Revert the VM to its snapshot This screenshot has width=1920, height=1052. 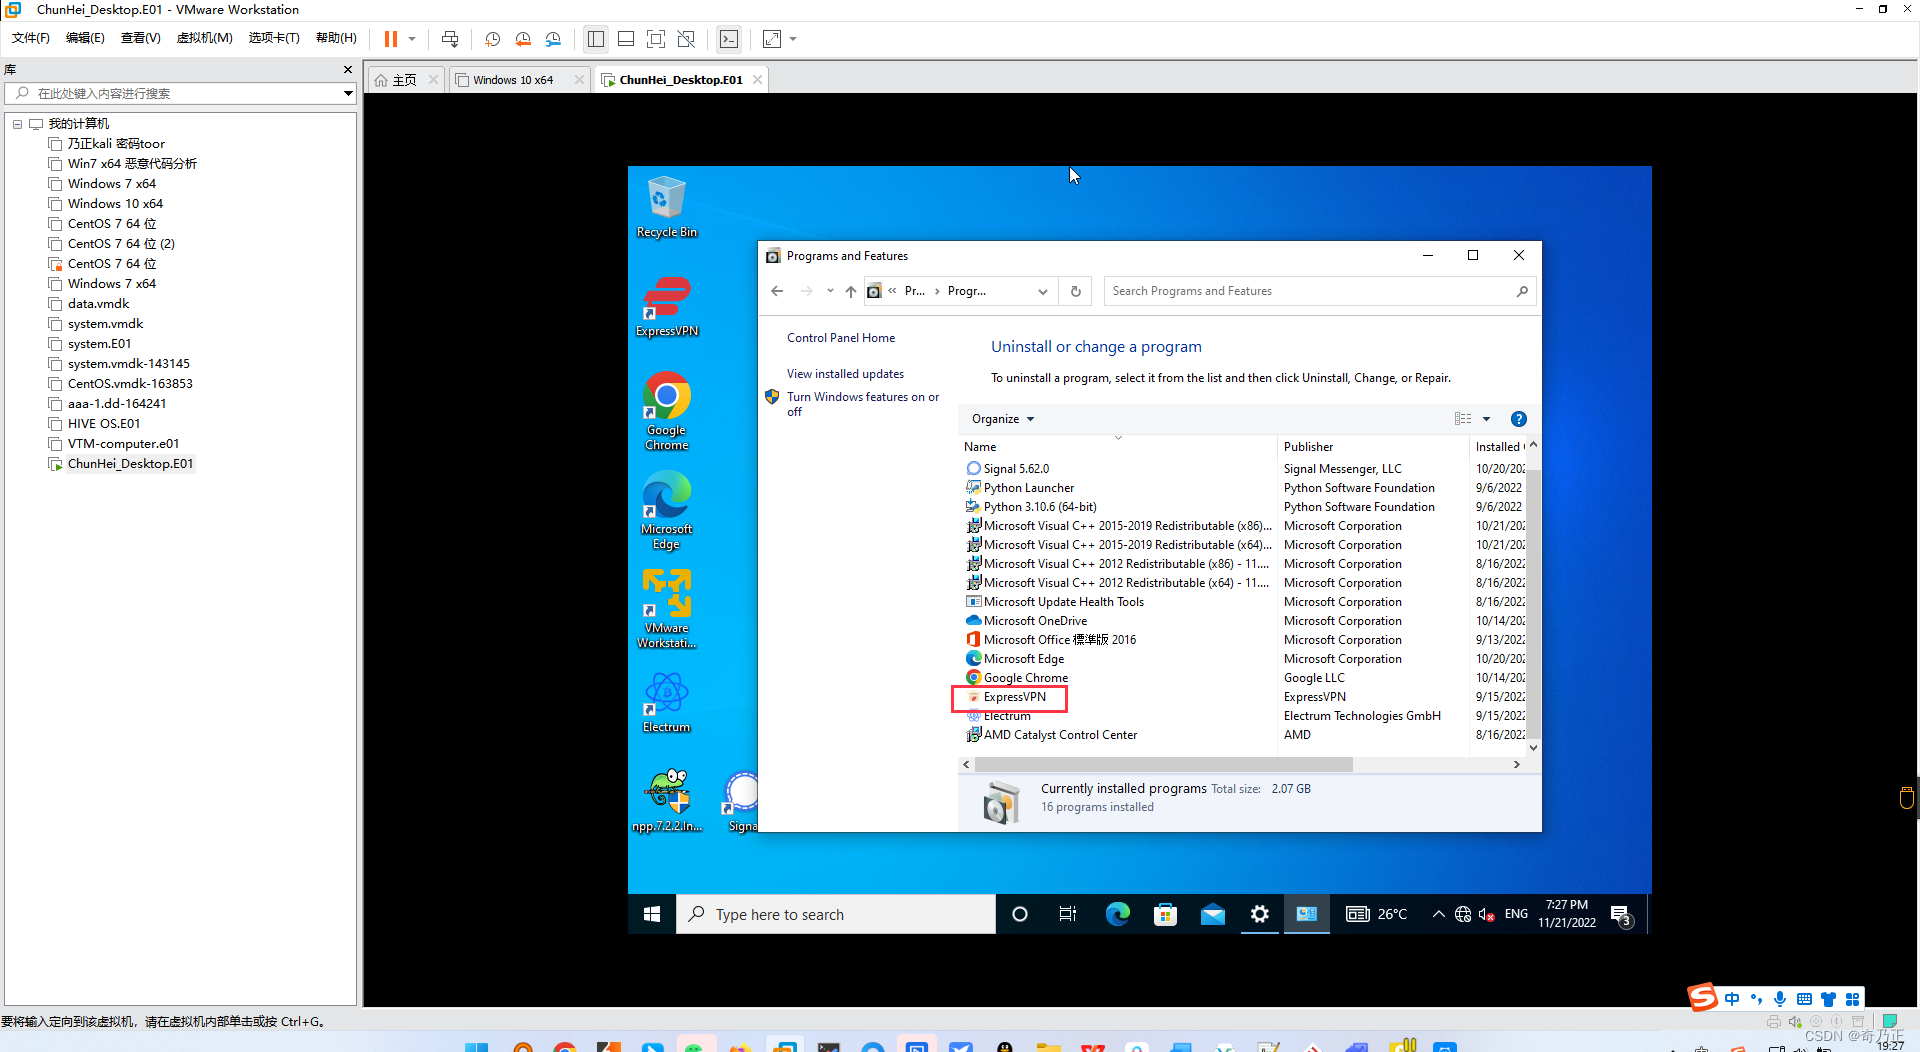523,39
